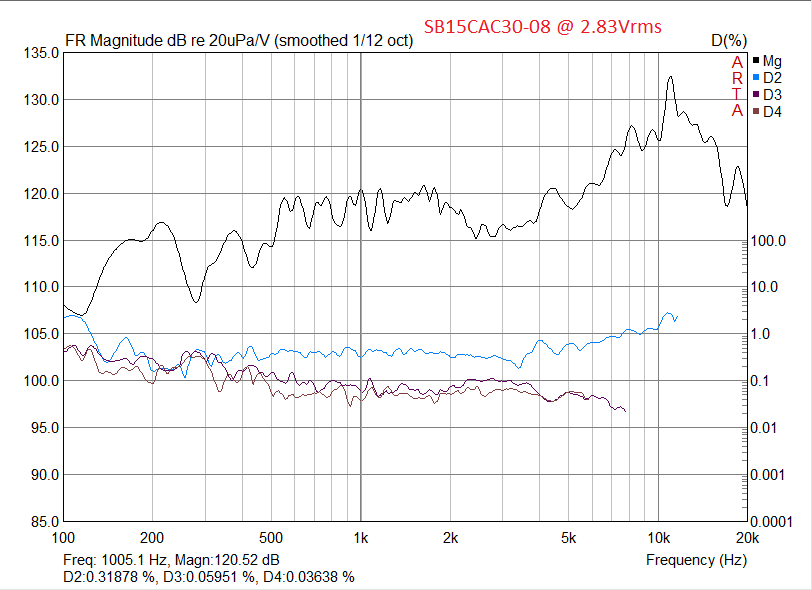Click the 200 frequency axis tick label
The image size is (812, 590).
click(152, 538)
